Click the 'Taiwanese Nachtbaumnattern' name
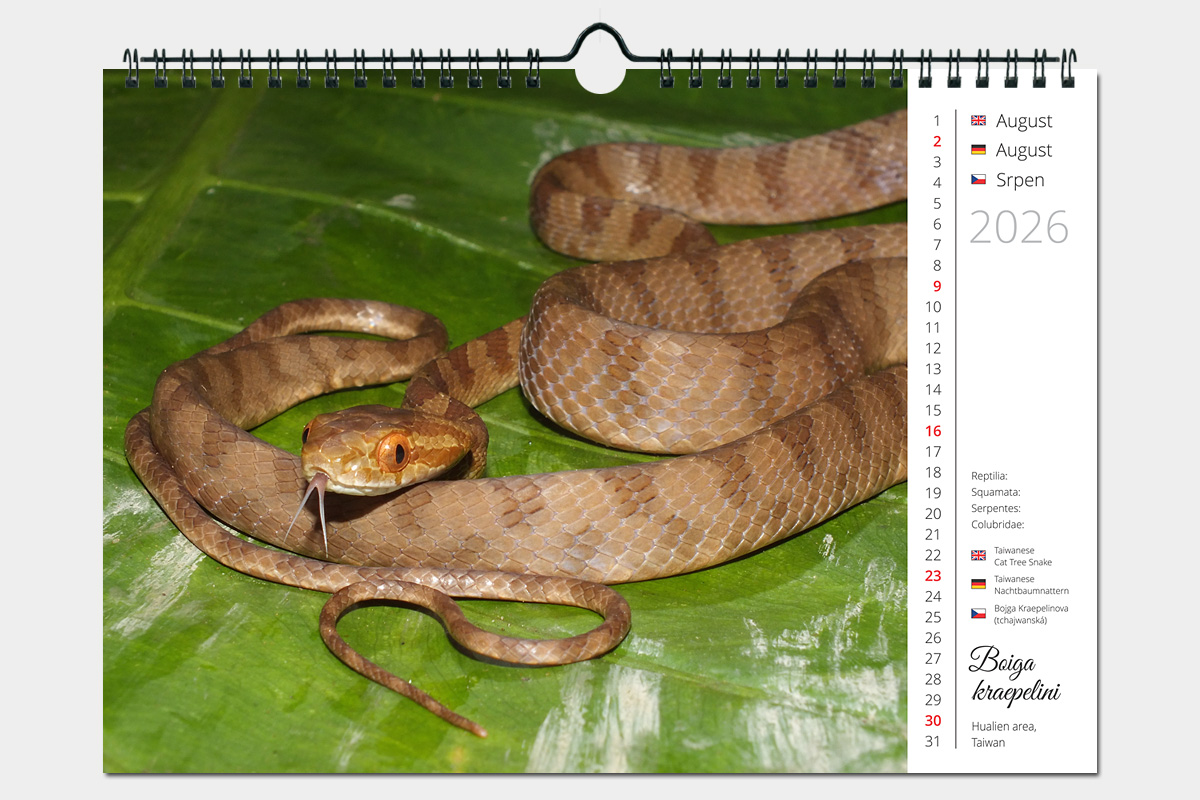This screenshot has height=800, width=1200. (1031, 585)
